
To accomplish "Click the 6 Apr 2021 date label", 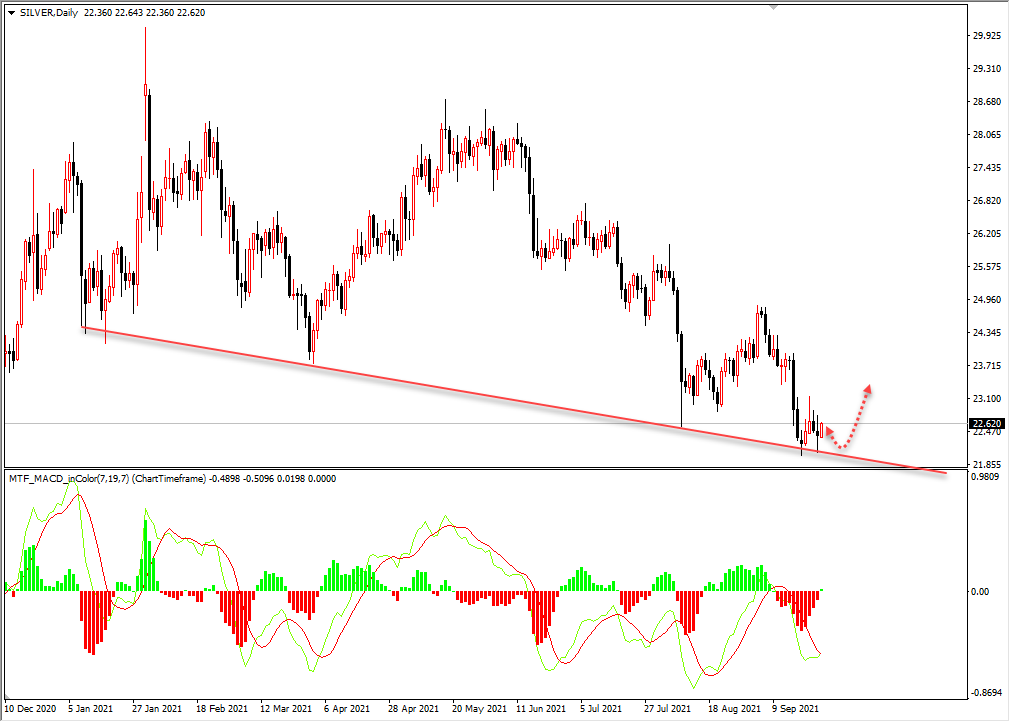I will point(347,708).
